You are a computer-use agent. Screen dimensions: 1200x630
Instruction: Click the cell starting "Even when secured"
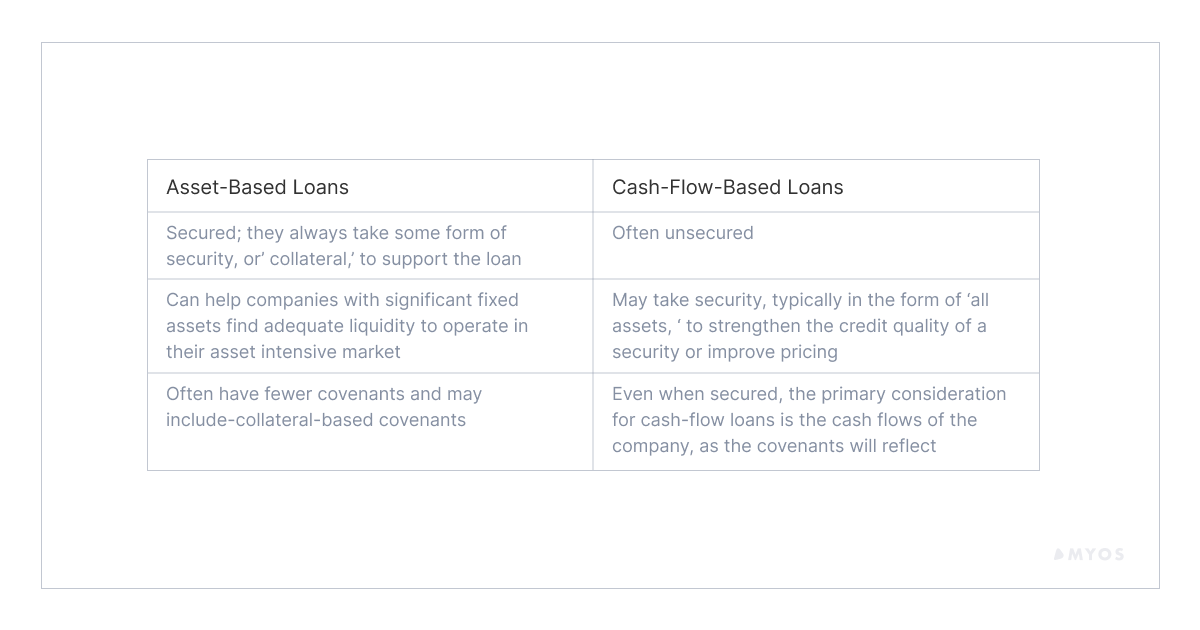click(x=808, y=420)
